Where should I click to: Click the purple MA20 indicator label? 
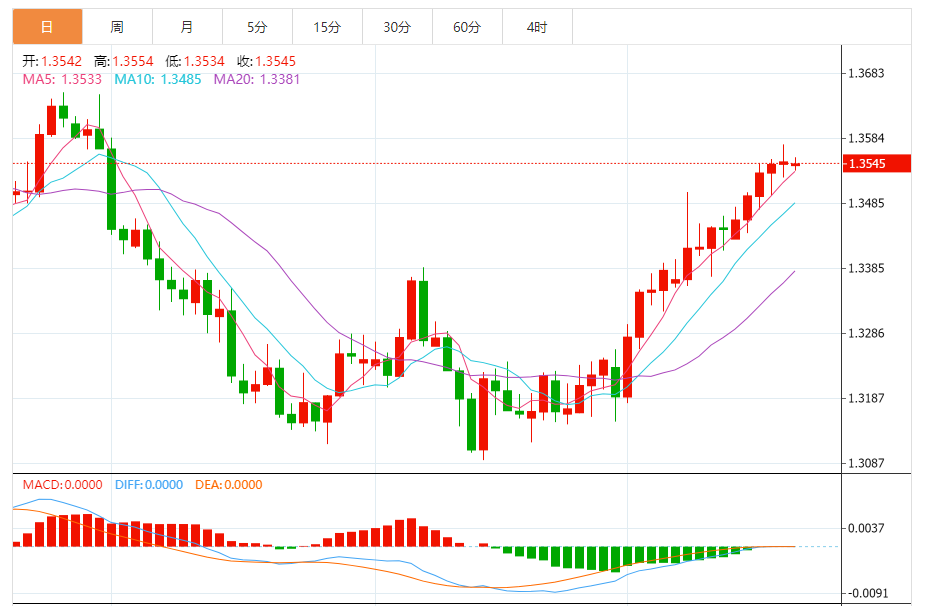pyautogui.click(x=256, y=79)
